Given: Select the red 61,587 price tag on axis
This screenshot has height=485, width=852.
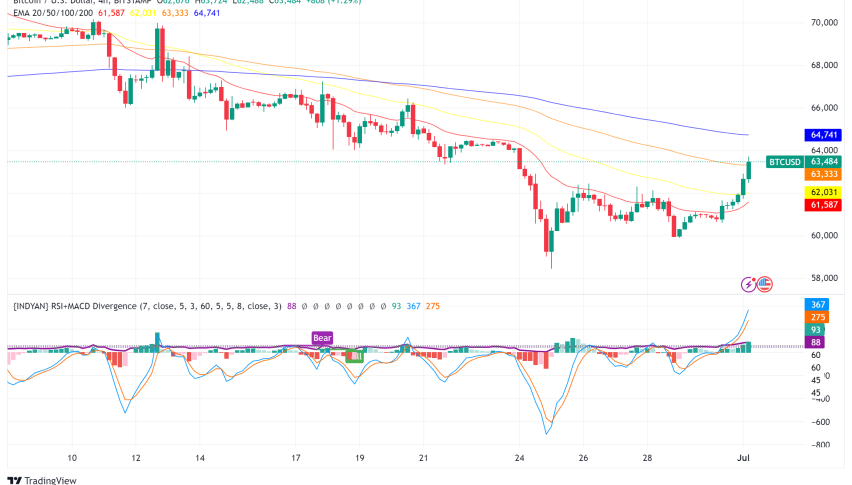Looking at the screenshot, I should coord(823,205).
